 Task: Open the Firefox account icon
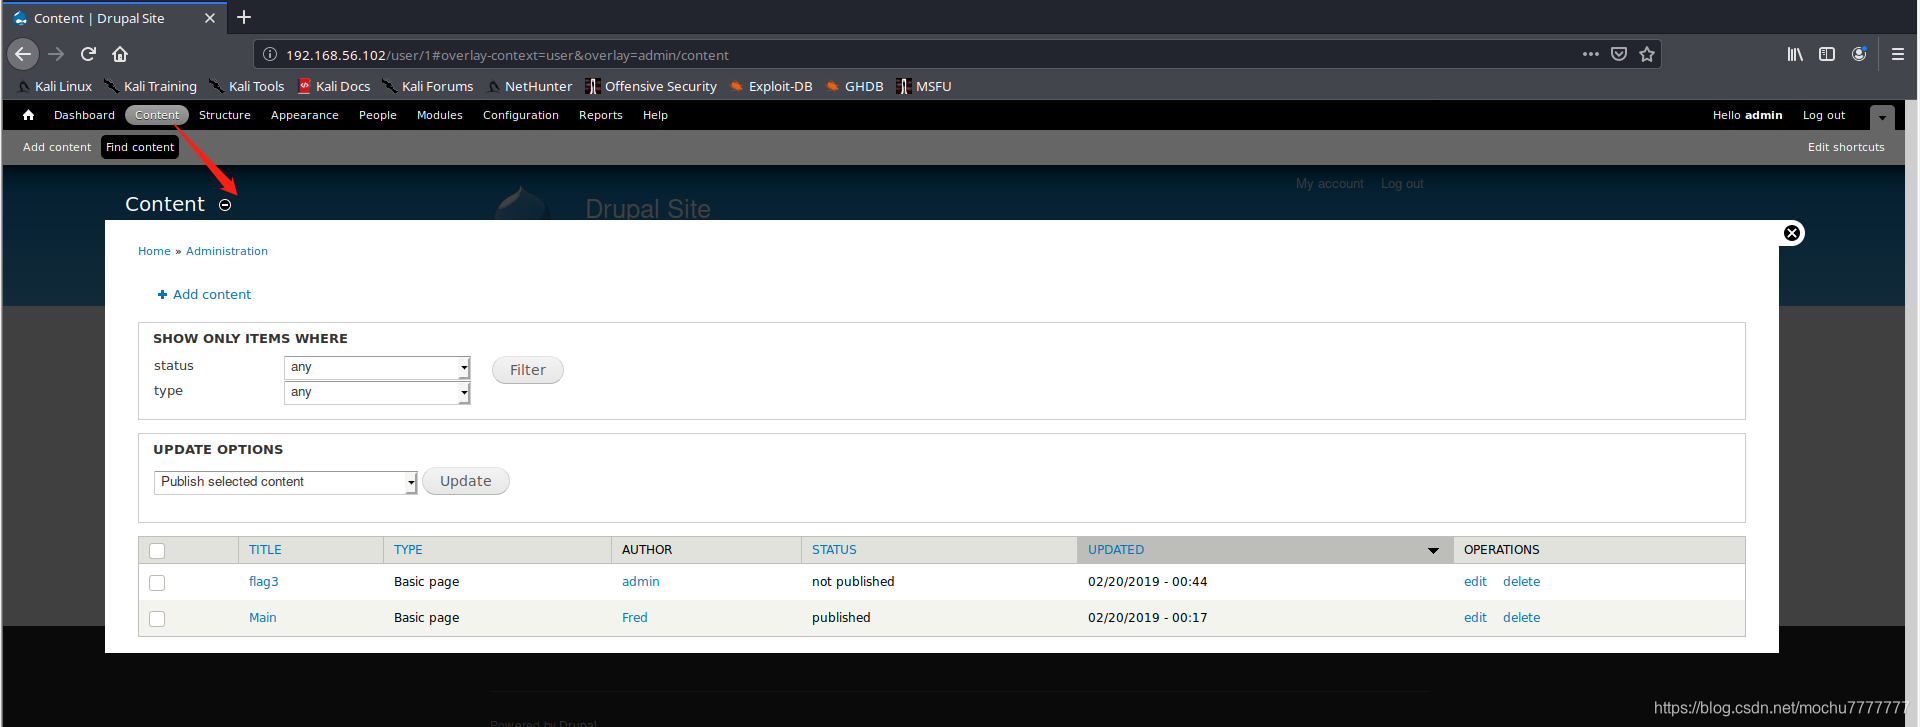[x=1859, y=54]
